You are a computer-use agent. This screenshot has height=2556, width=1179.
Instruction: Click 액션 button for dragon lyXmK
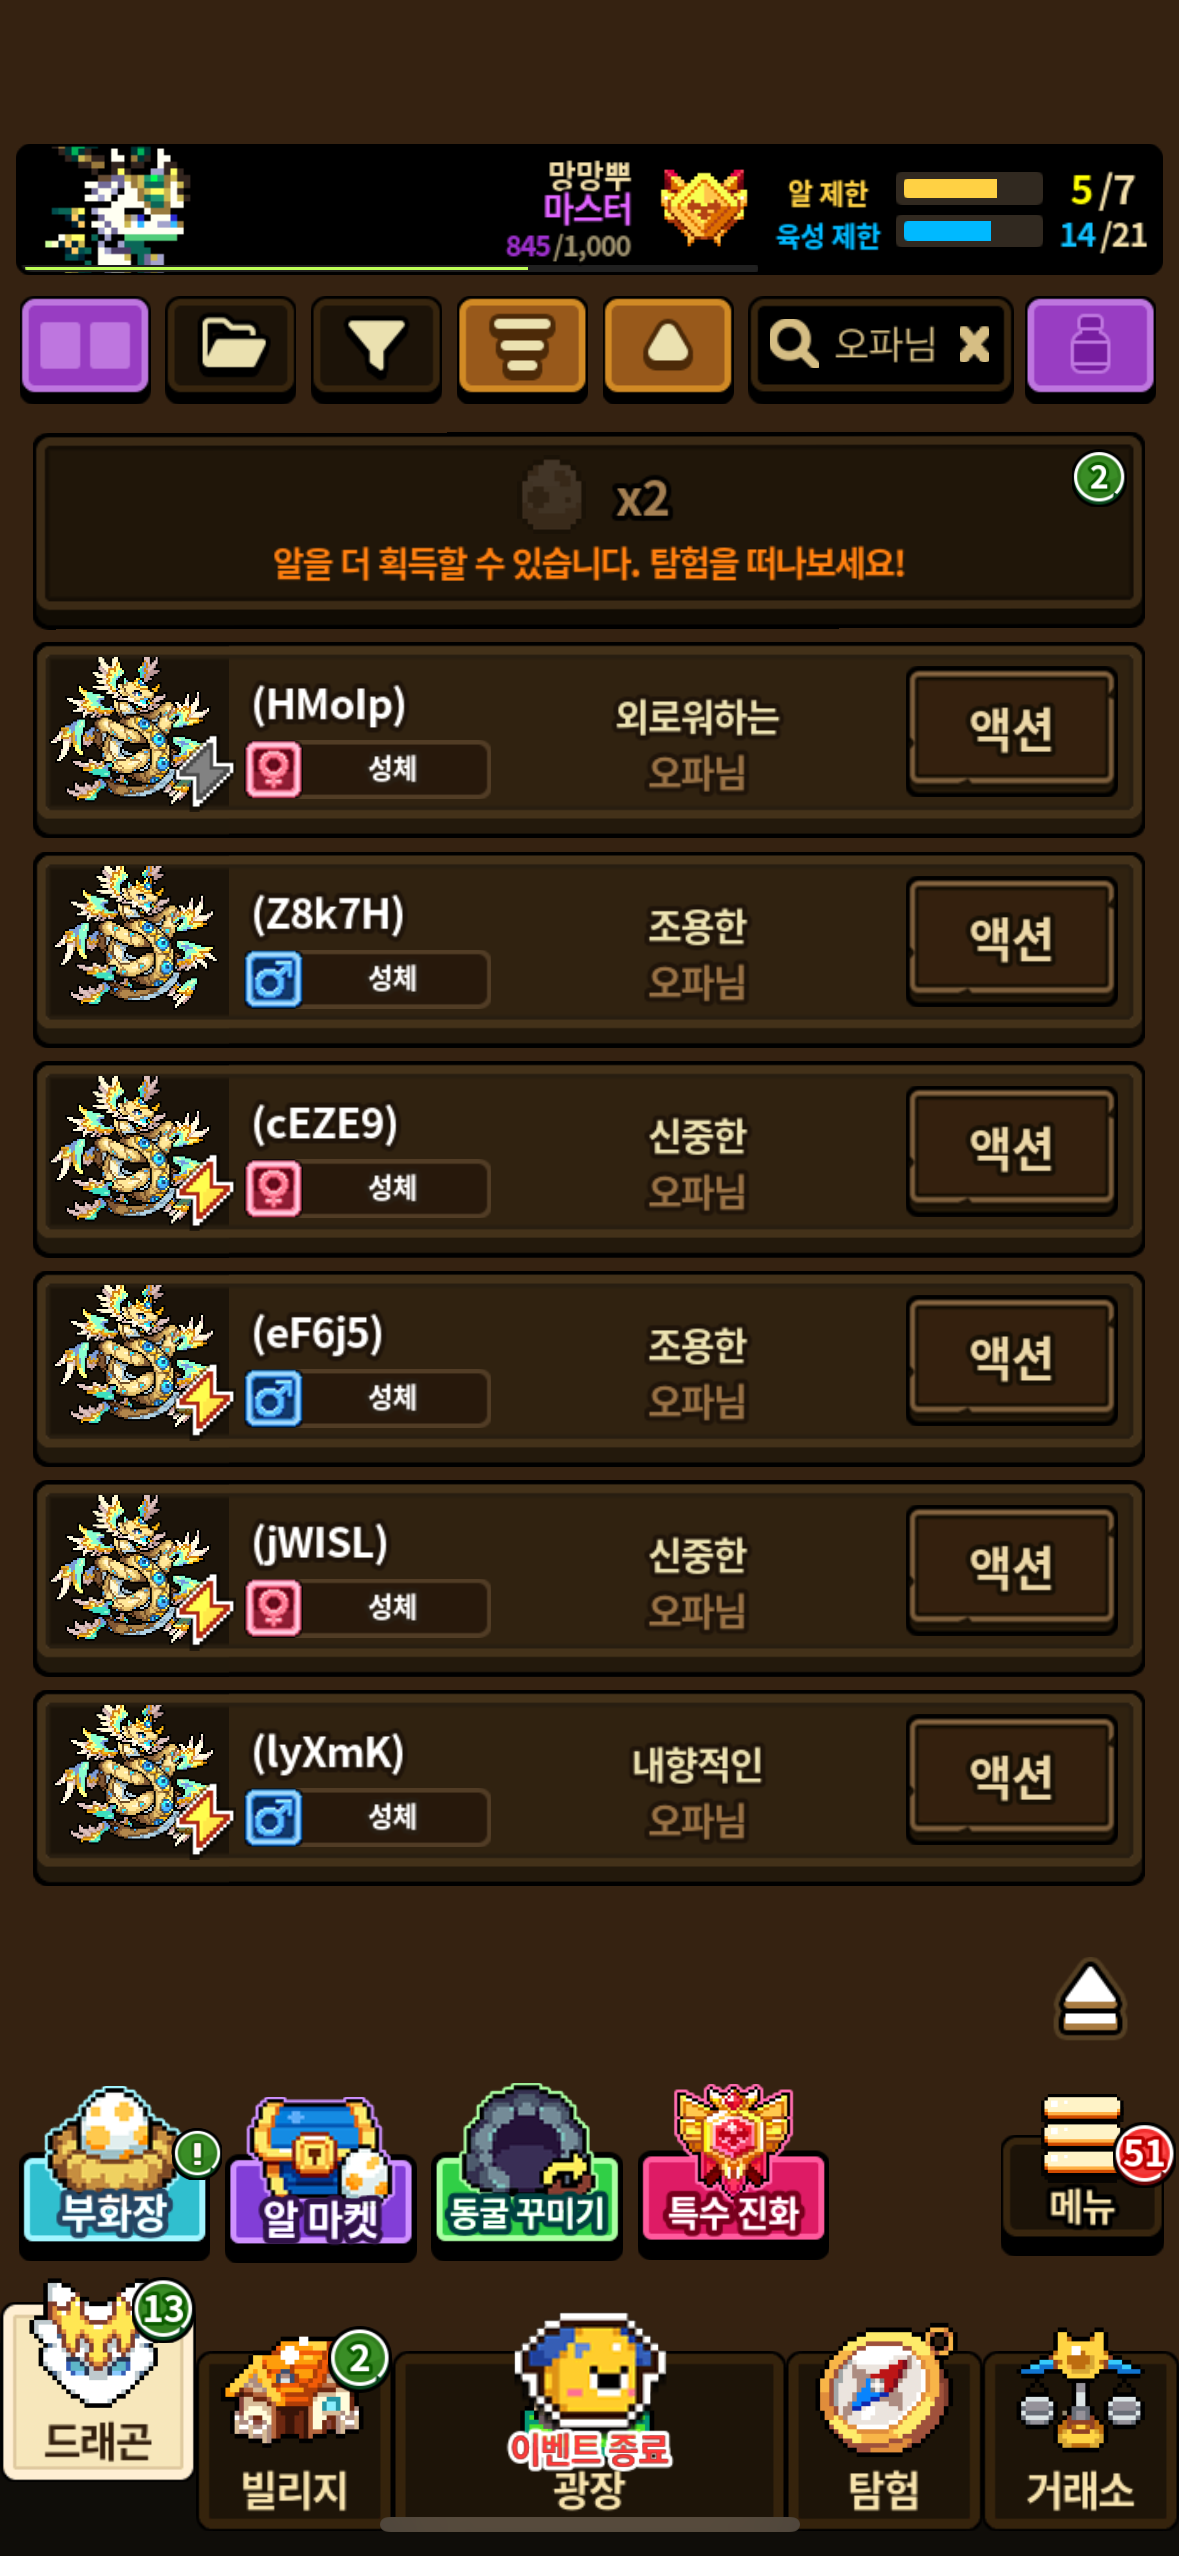(x=1011, y=1779)
